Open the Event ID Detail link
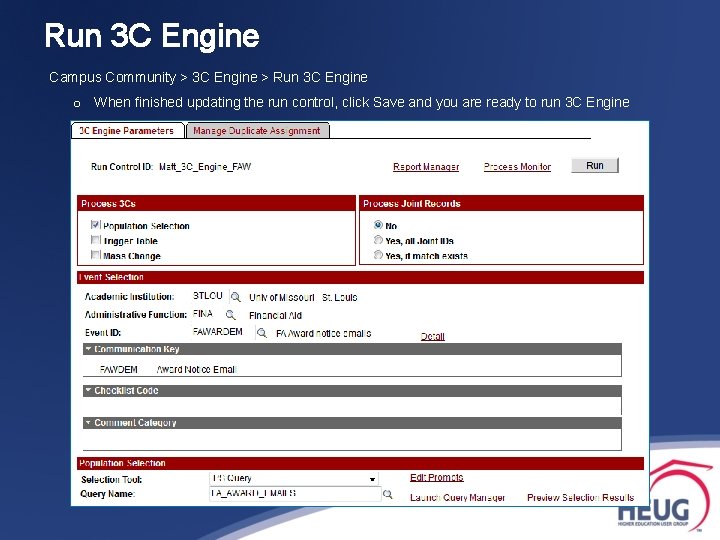720x540 pixels. point(433,336)
